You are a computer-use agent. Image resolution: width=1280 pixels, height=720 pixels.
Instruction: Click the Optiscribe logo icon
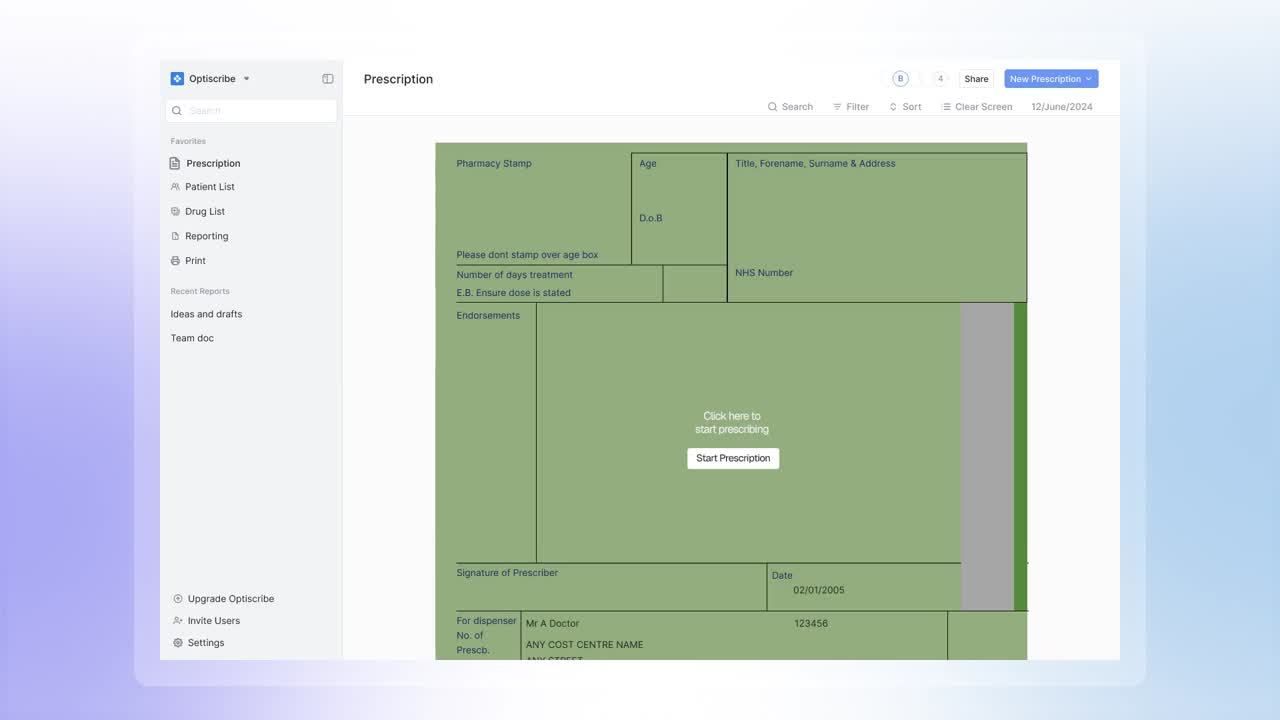177,79
